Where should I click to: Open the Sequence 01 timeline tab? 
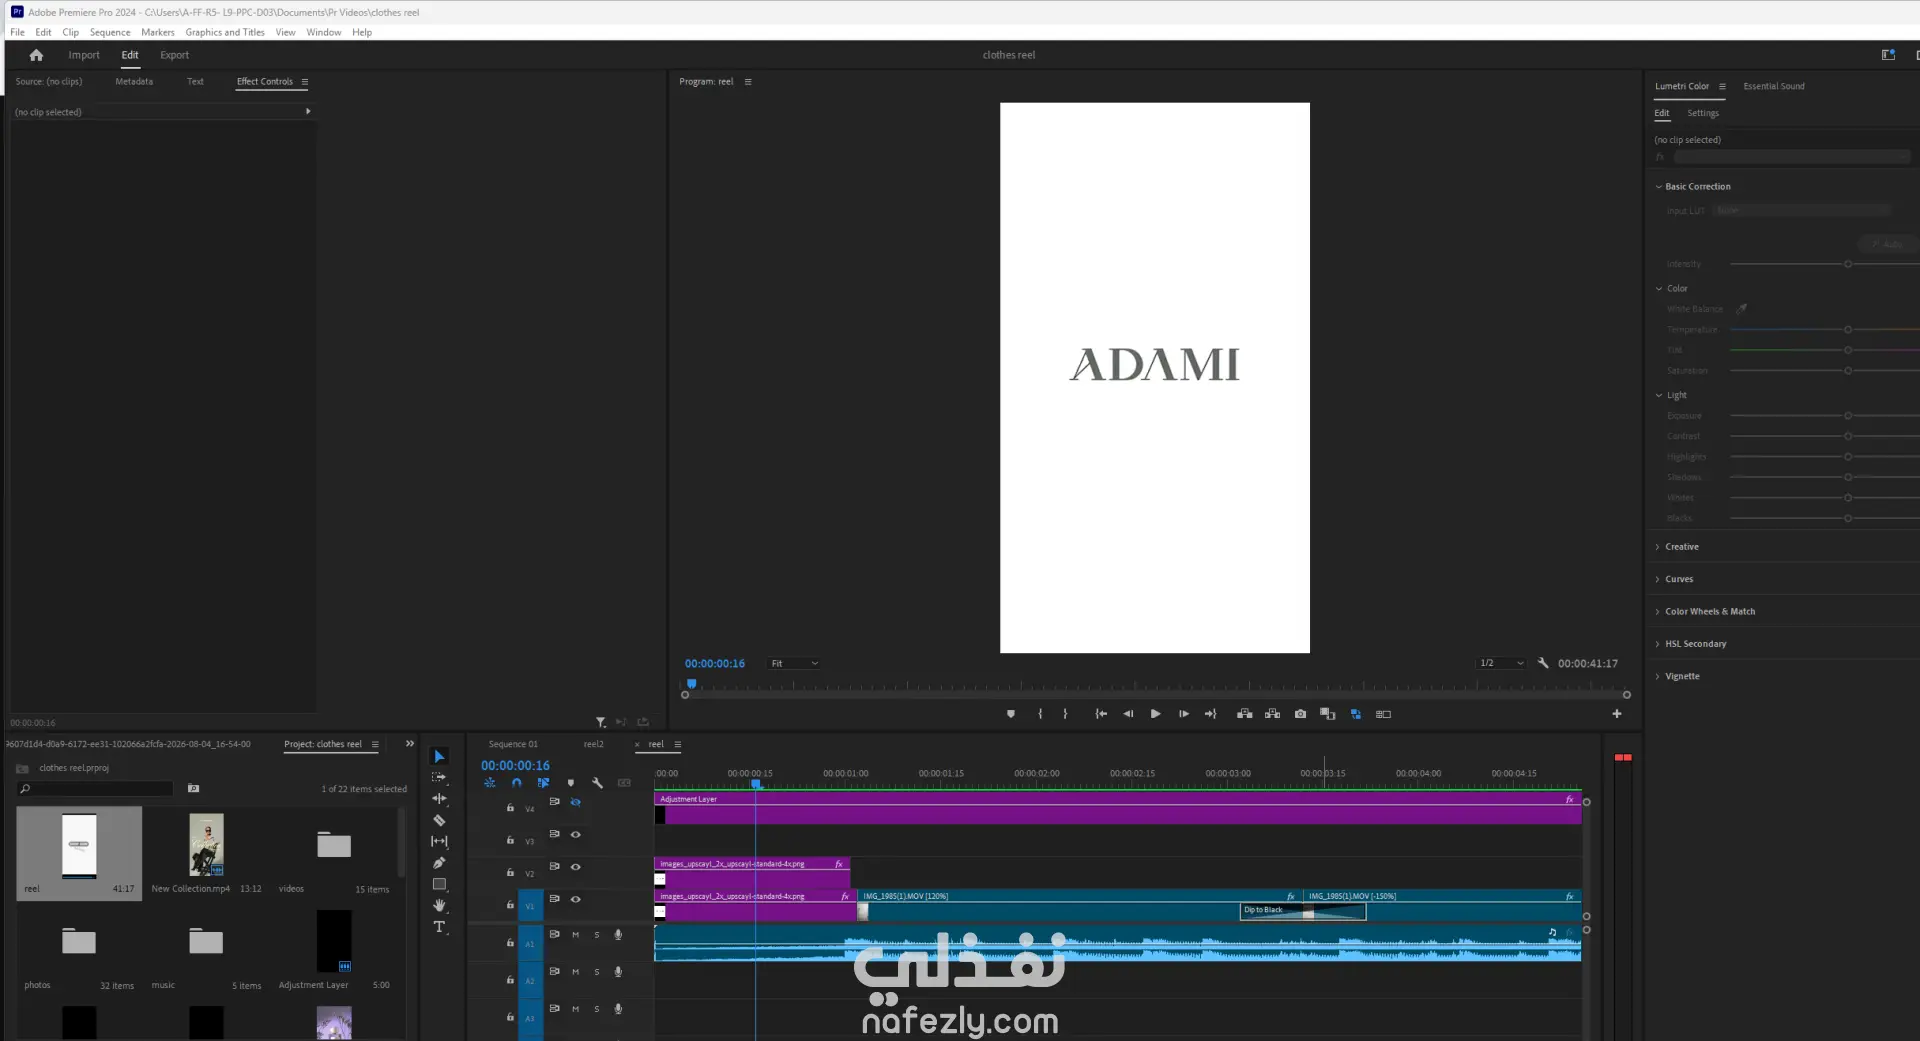(x=513, y=744)
